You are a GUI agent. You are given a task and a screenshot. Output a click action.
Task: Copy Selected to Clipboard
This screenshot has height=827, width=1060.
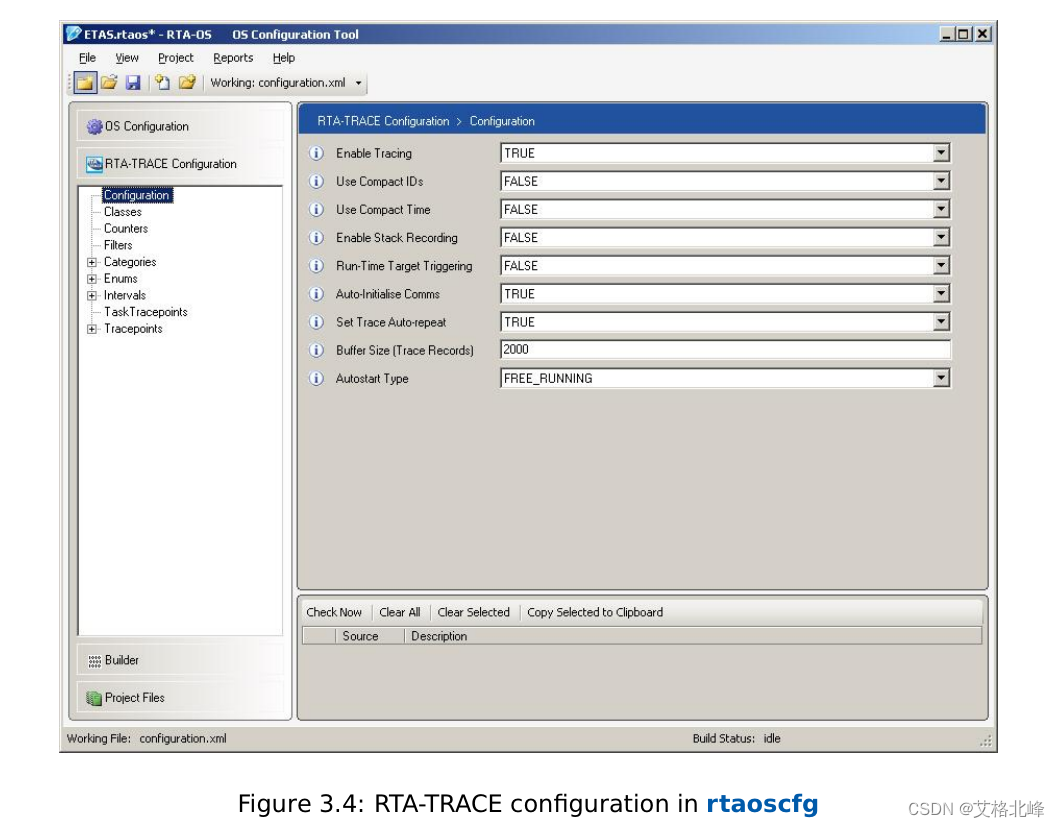pos(595,612)
